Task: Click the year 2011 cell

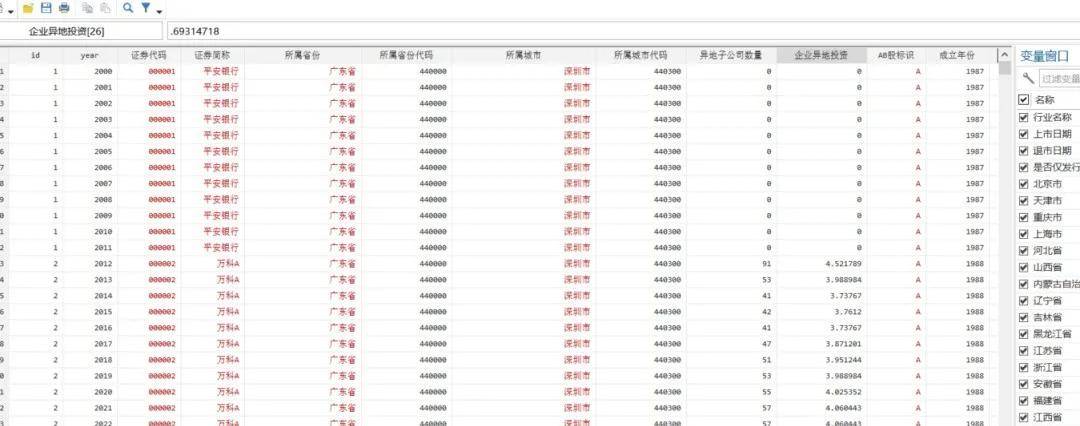Action: click(x=90, y=247)
